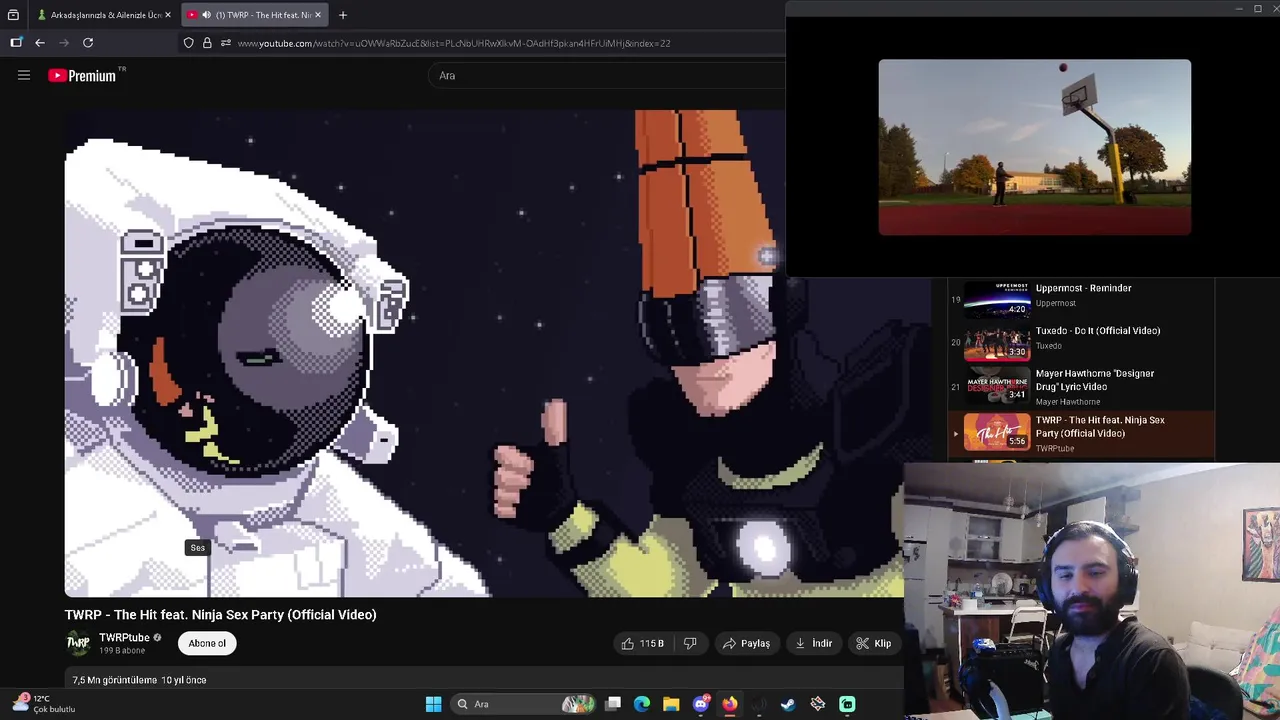Switch to Arkadaşlarınızla & Ailenizle tab

click(x=103, y=15)
